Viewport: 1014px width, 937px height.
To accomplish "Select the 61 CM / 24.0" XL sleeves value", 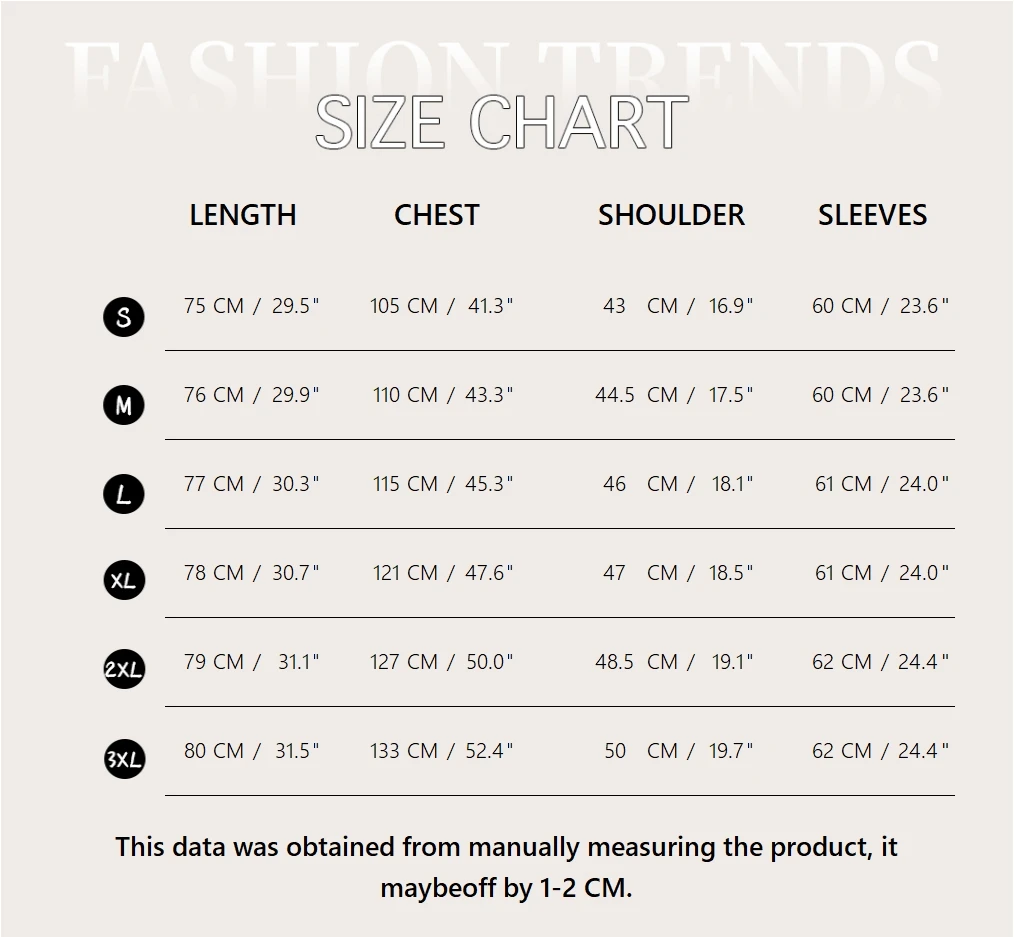I will coord(881,572).
